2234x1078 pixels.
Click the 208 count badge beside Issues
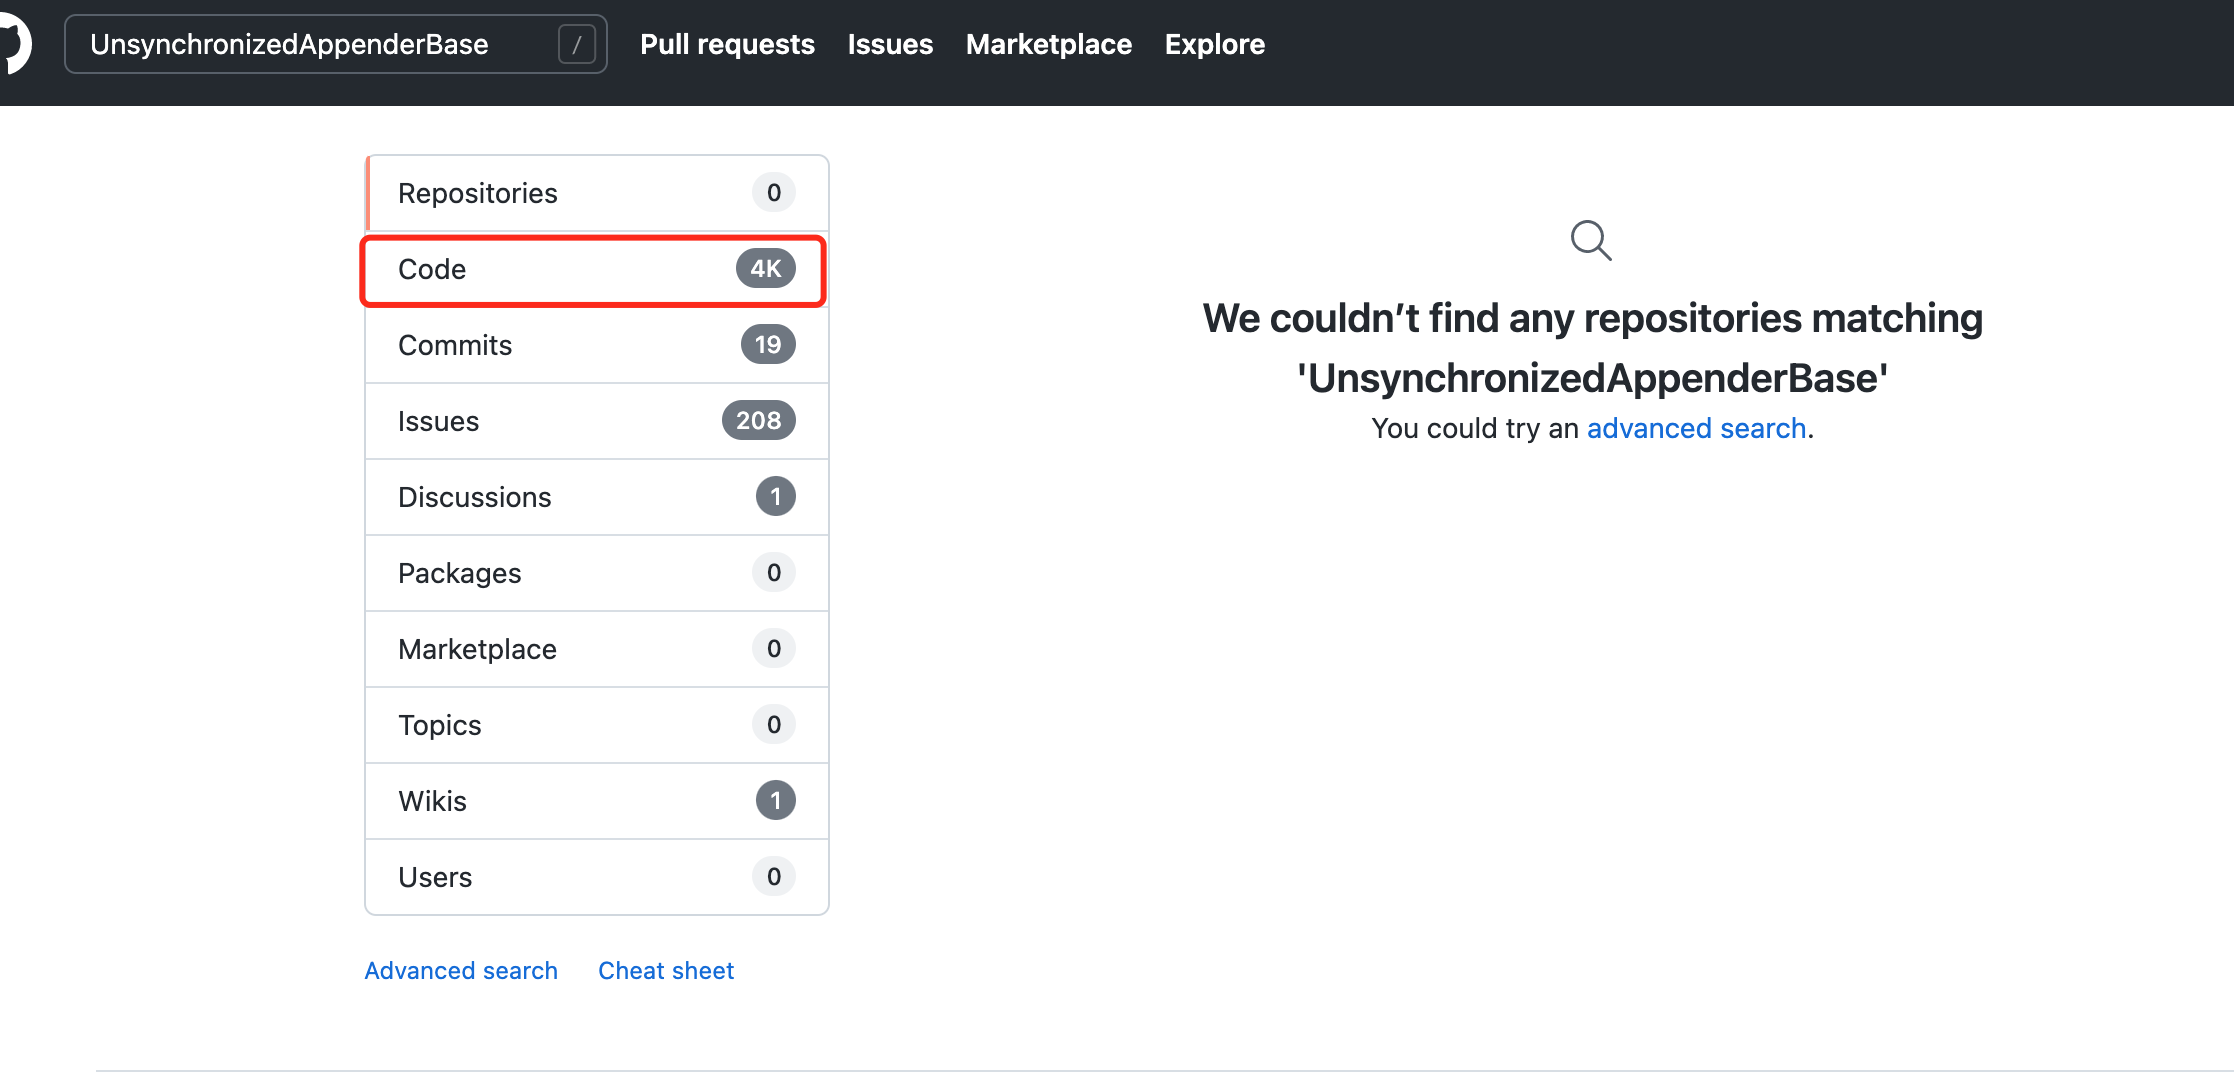(759, 420)
